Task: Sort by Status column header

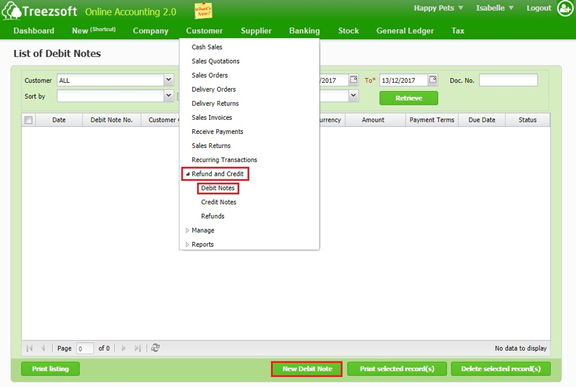Action: (528, 120)
